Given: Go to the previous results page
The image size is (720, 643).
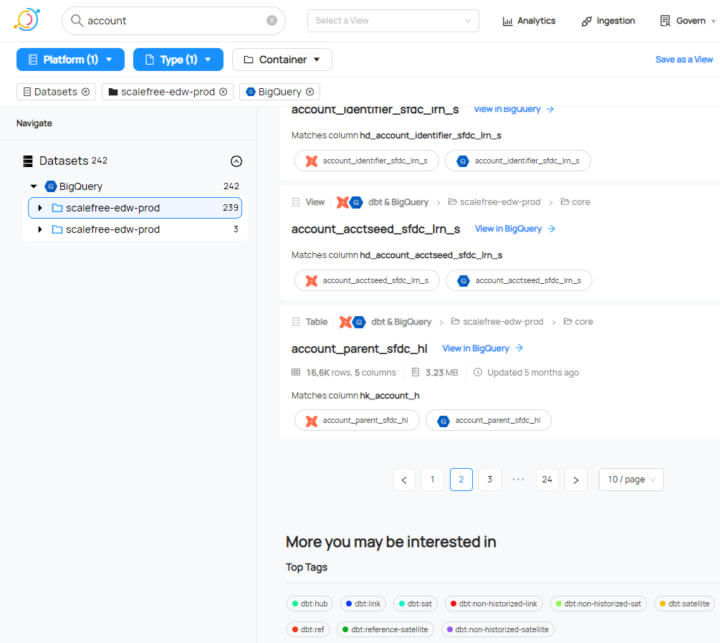Looking at the screenshot, I should coord(404,480).
